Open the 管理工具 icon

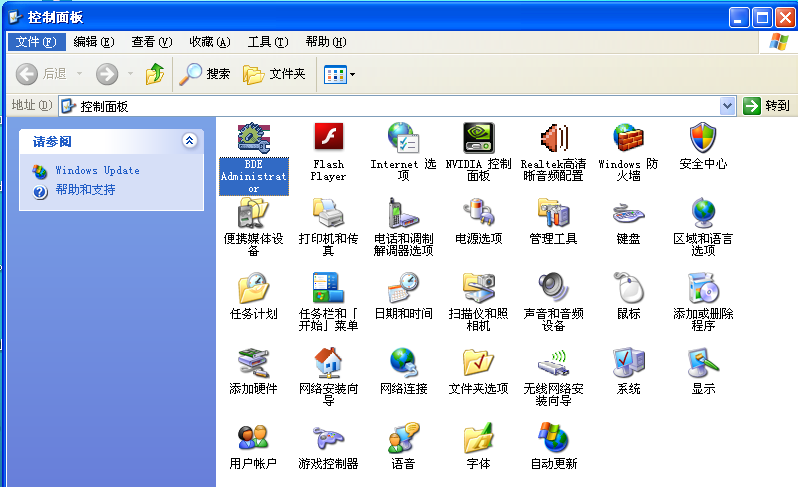(553, 213)
